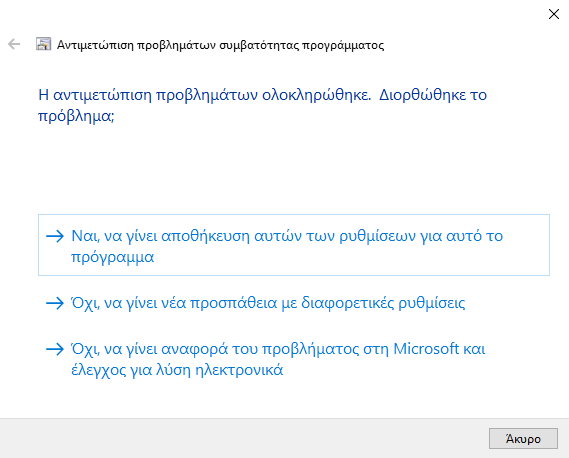Click the compatibility troubleshooter icon beside the title

coord(44,44)
